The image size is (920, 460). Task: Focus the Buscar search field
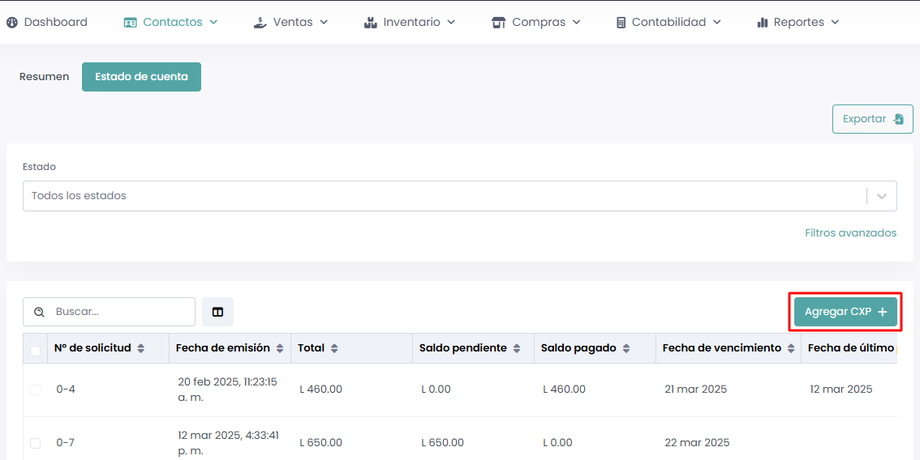coord(120,312)
